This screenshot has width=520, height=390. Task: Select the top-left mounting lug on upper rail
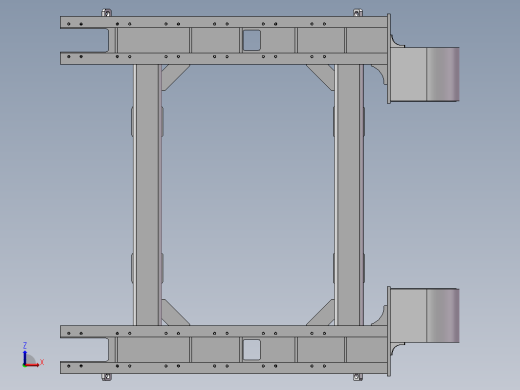[106, 13]
